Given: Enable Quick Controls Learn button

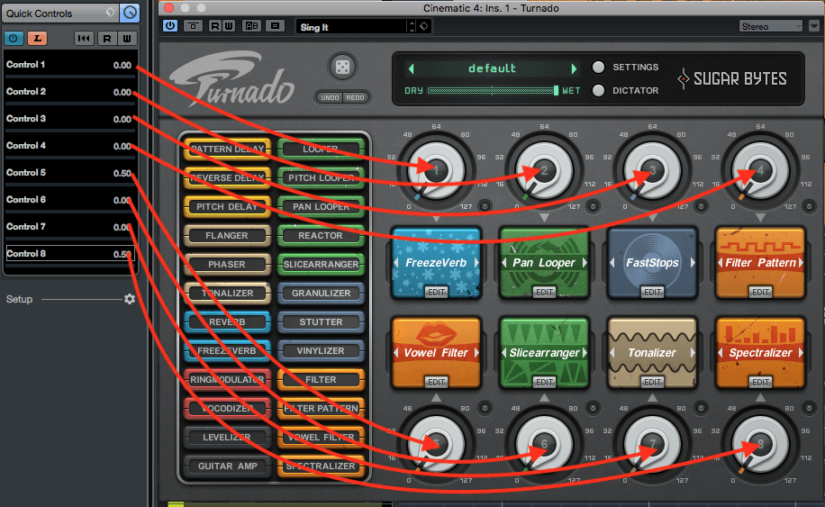Looking at the screenshot, I should [x=37, y=38].
